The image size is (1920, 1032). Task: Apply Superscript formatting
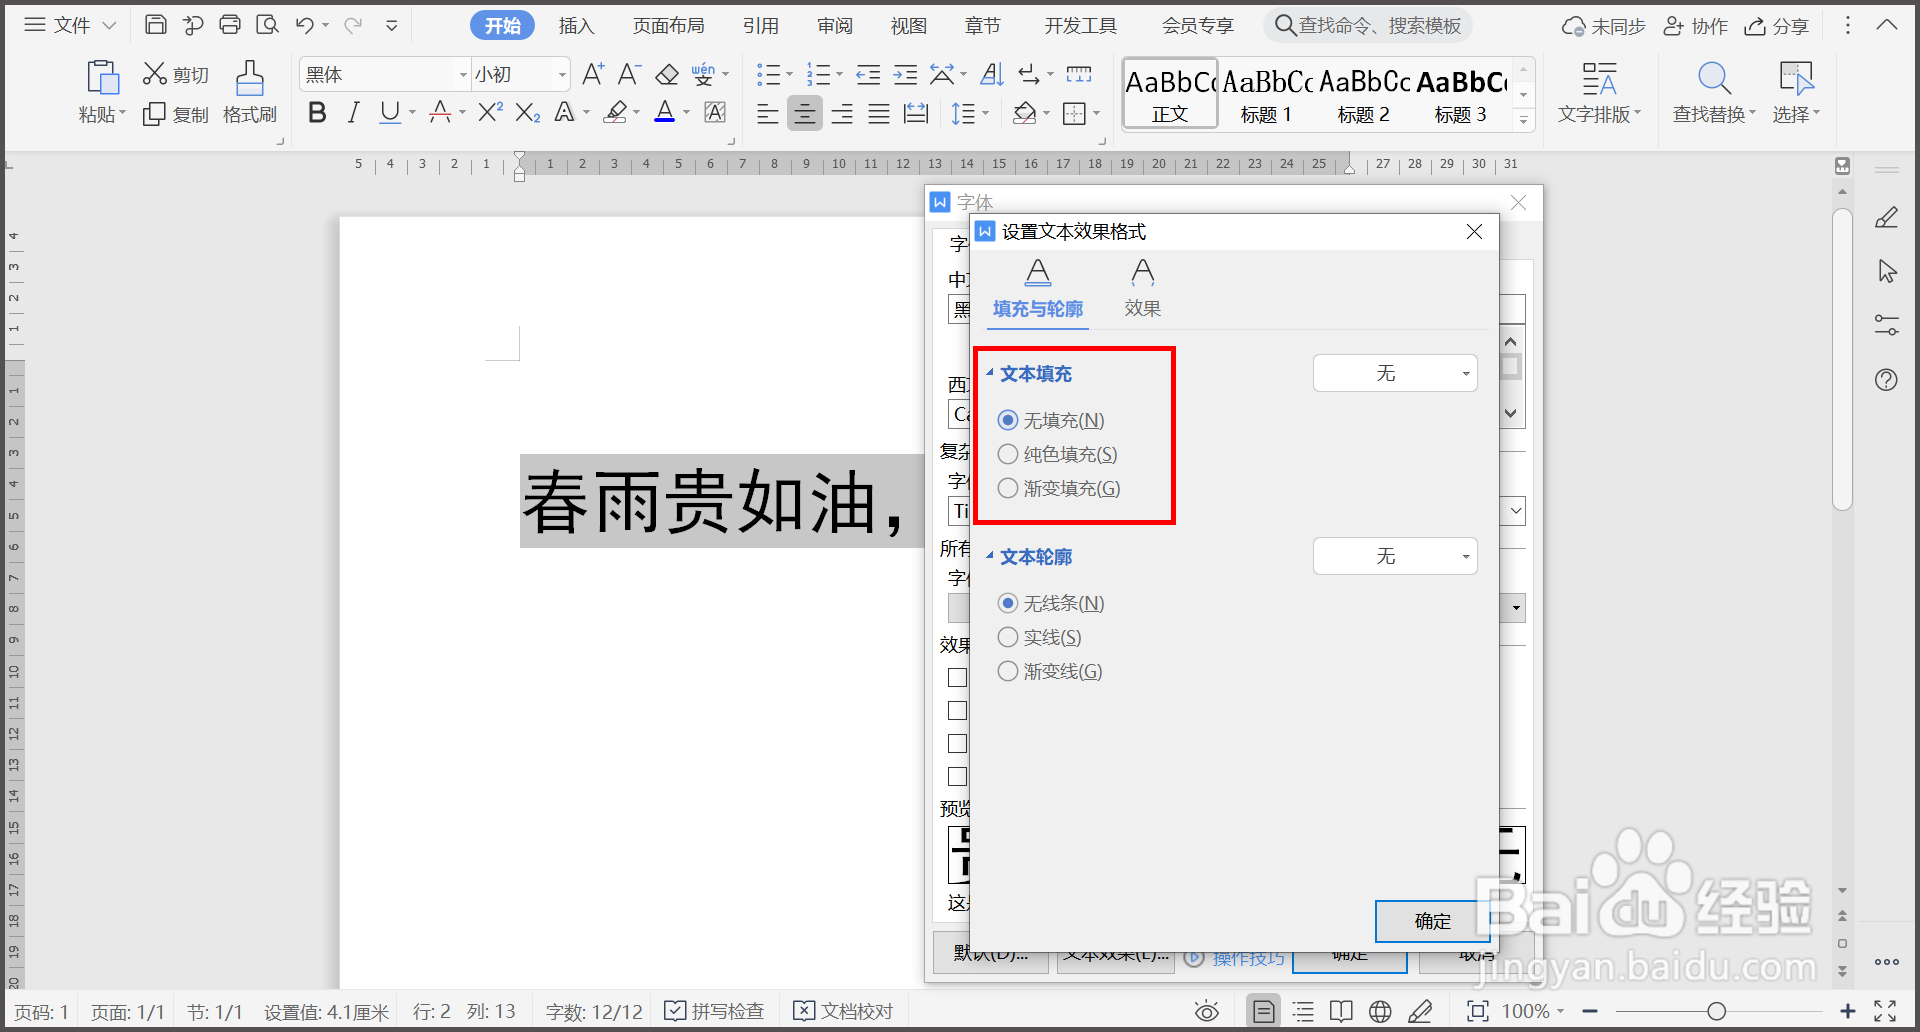pos(490,112)
